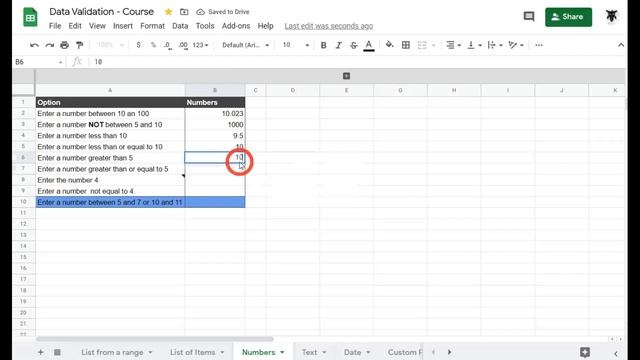Viewport: 640px width, 360px height.
Task: Click the name box showing B6
Action: coord(38,62)
